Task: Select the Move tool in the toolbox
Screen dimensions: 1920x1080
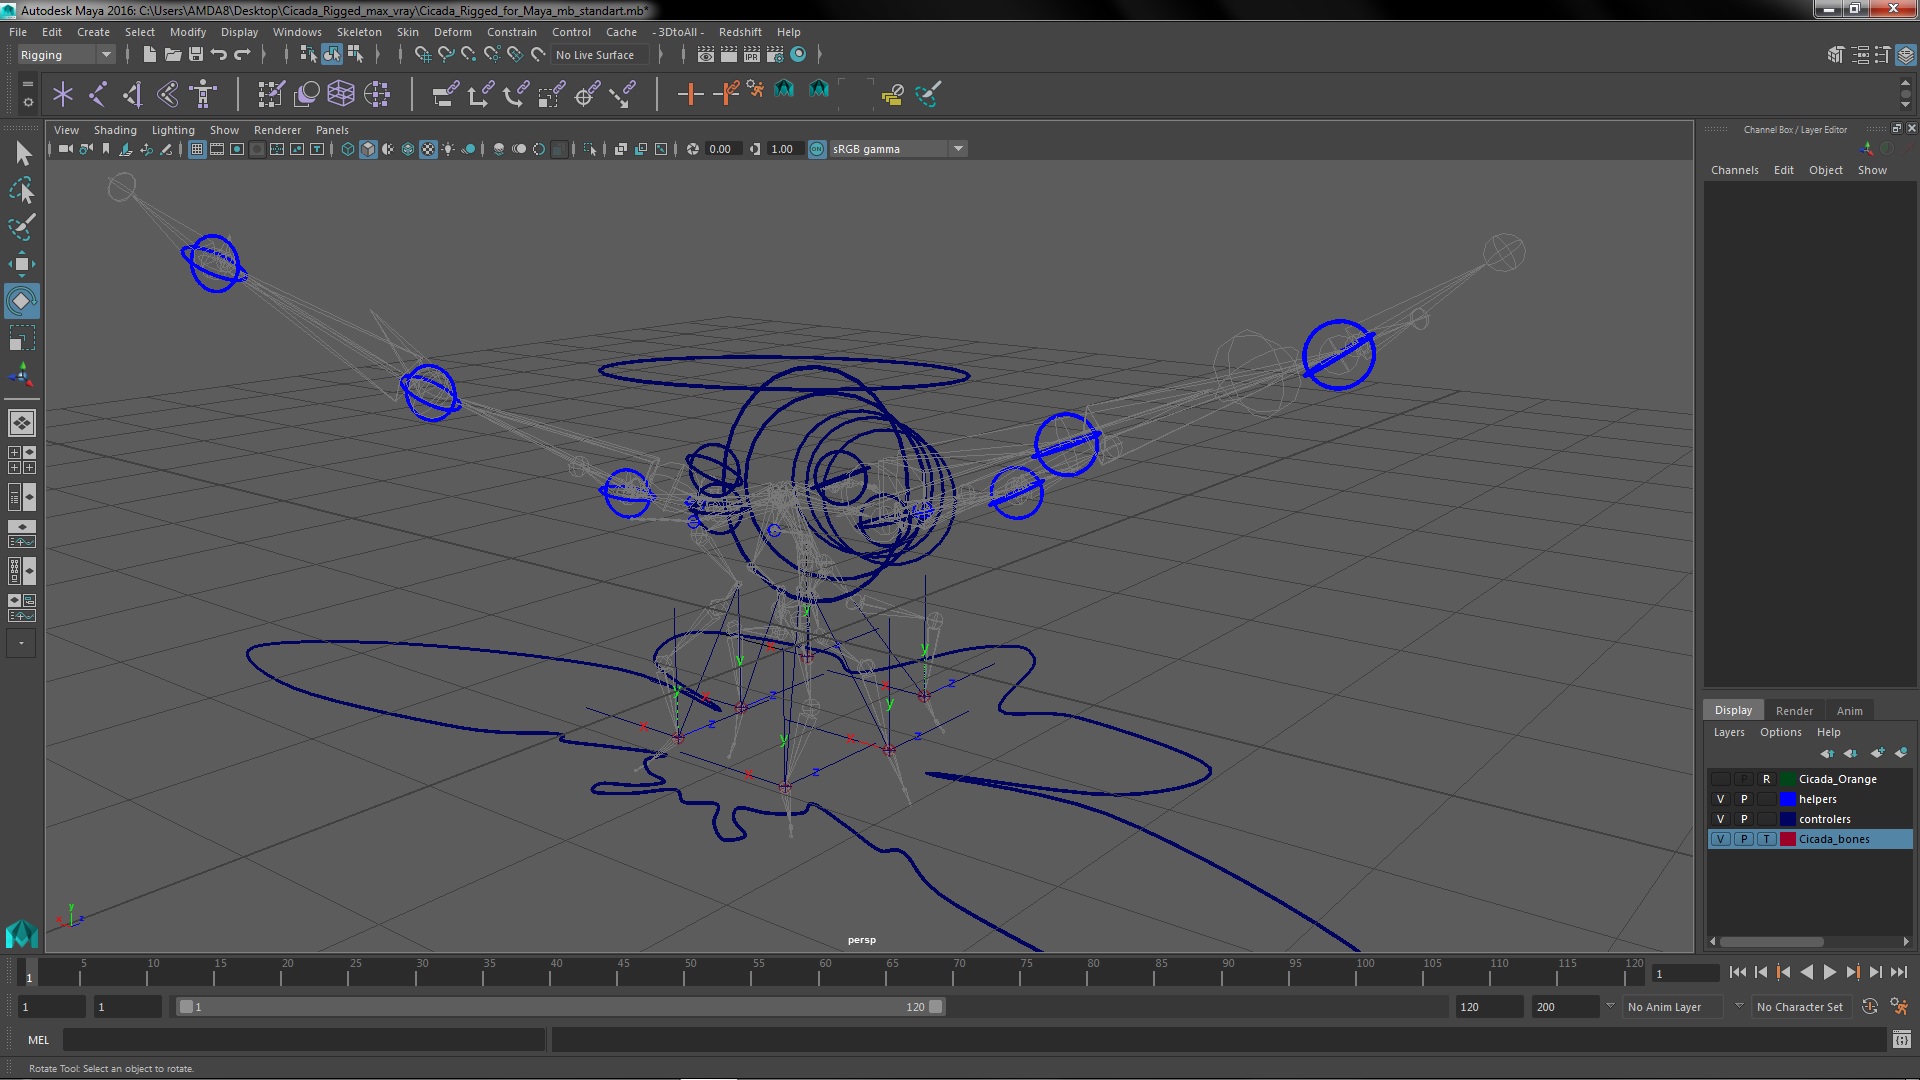Action: coord(21,264)
